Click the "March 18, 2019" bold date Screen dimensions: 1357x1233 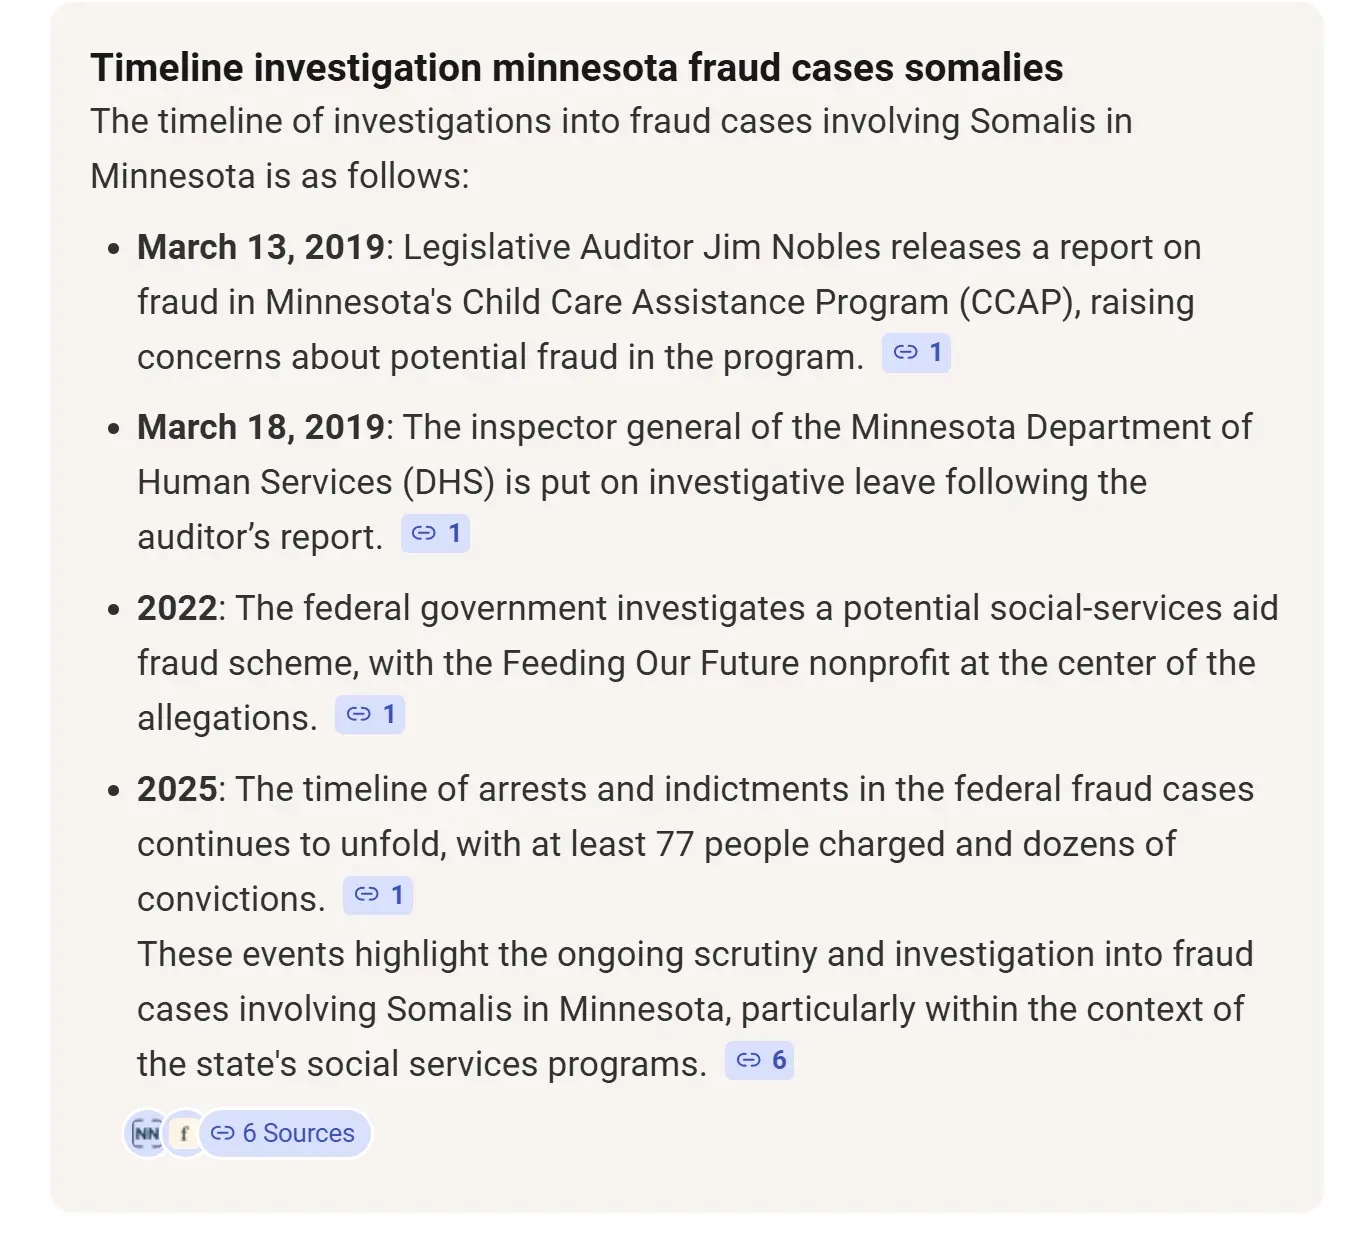point(260,427)
